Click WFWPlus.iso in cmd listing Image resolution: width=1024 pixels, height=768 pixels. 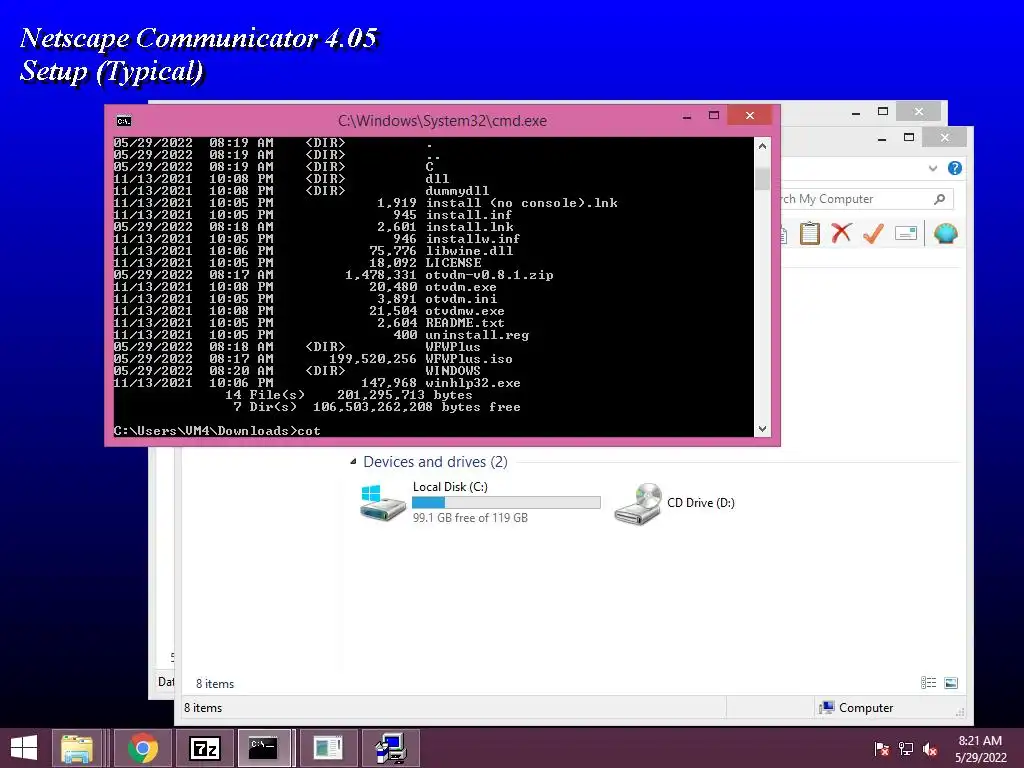click(469, 359)
